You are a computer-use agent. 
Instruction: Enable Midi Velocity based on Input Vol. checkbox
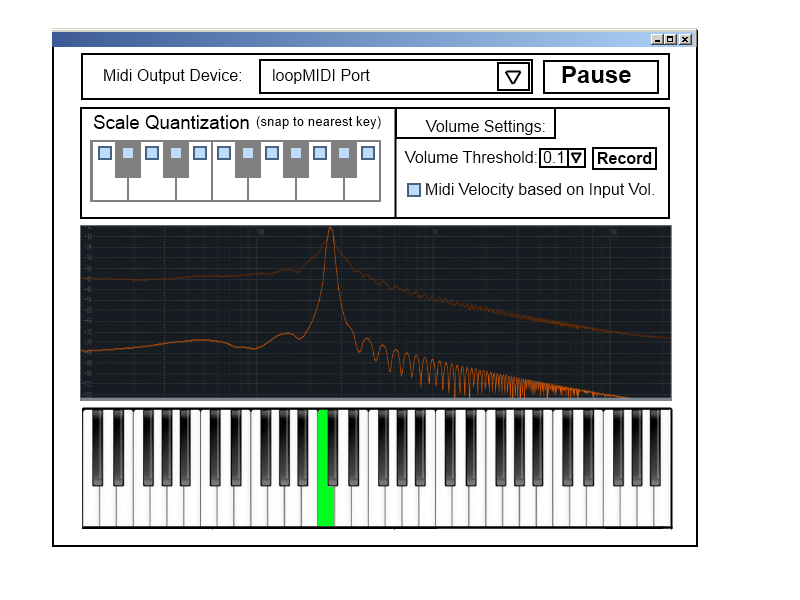(x=414, y=190)
